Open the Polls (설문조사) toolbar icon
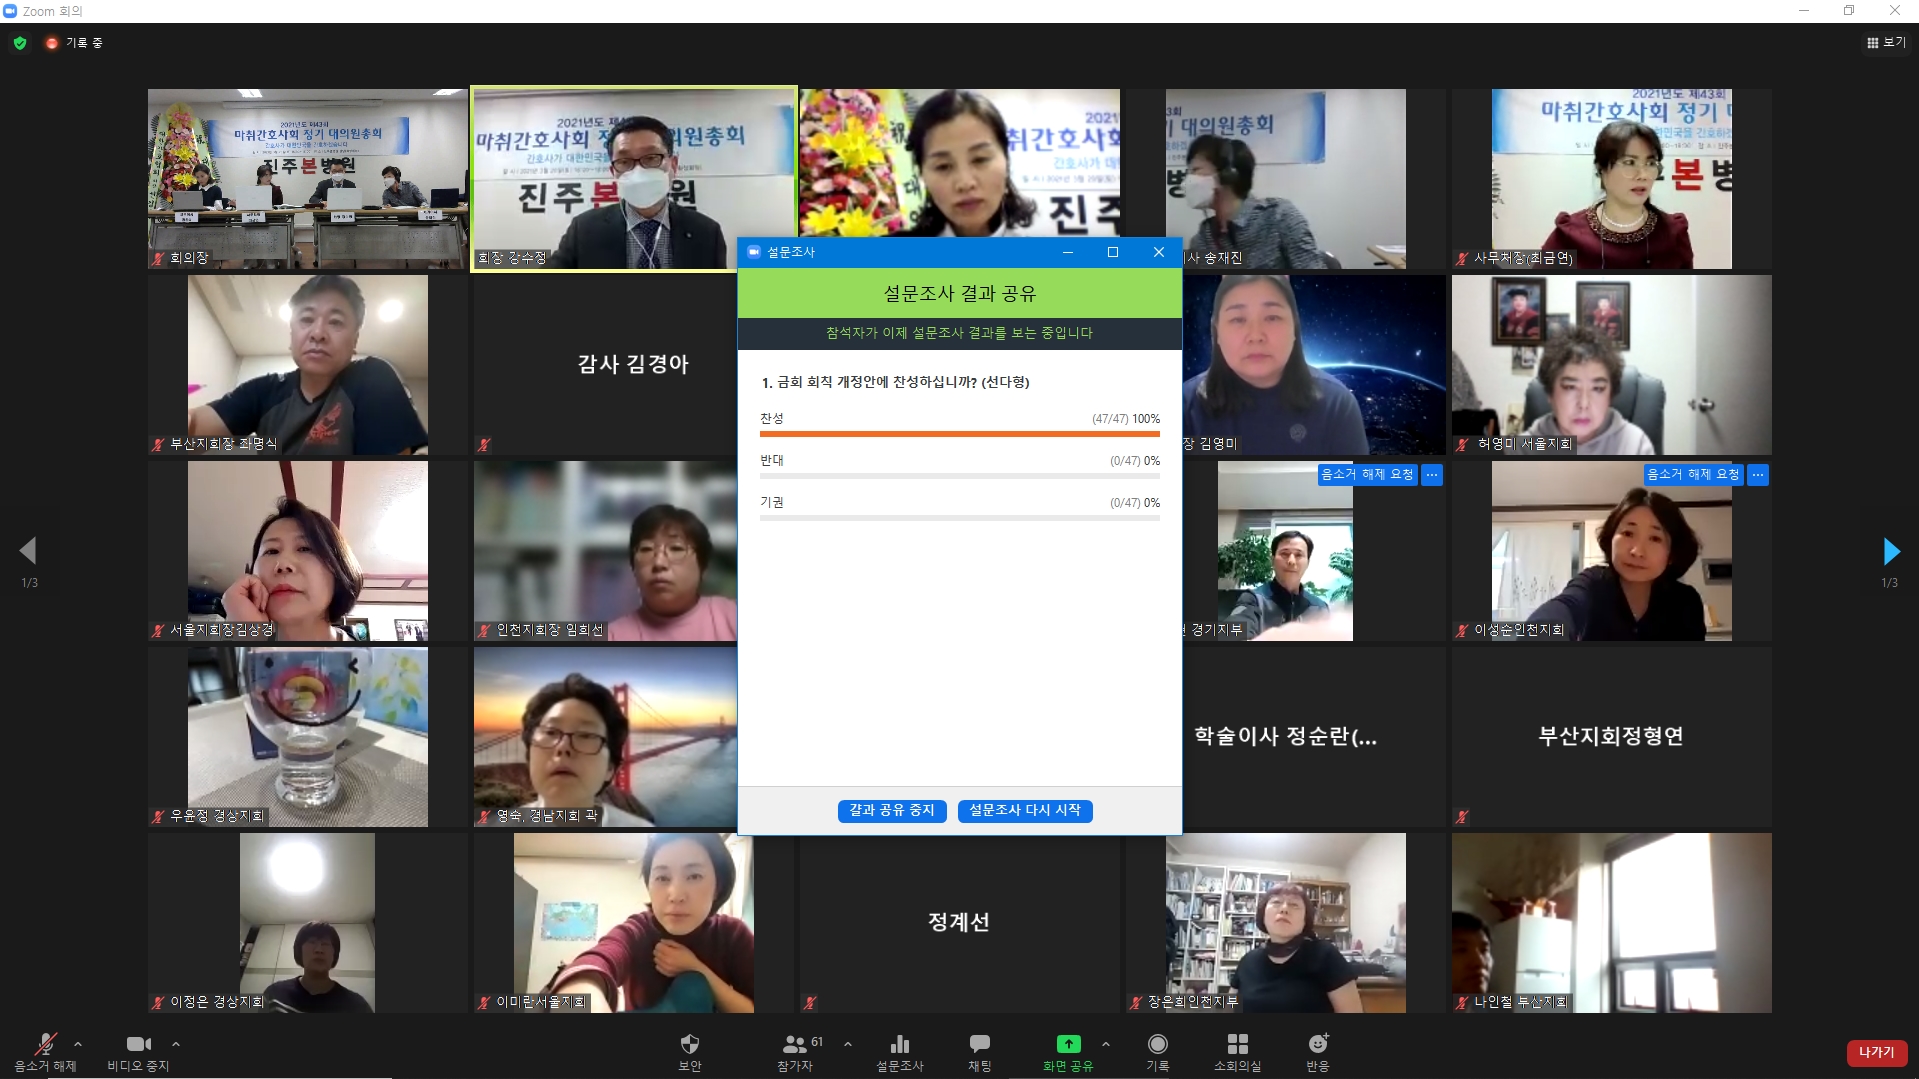Image resolution: width=1919 pixels, height=1079 pixels. click(x=899, y=1045)
